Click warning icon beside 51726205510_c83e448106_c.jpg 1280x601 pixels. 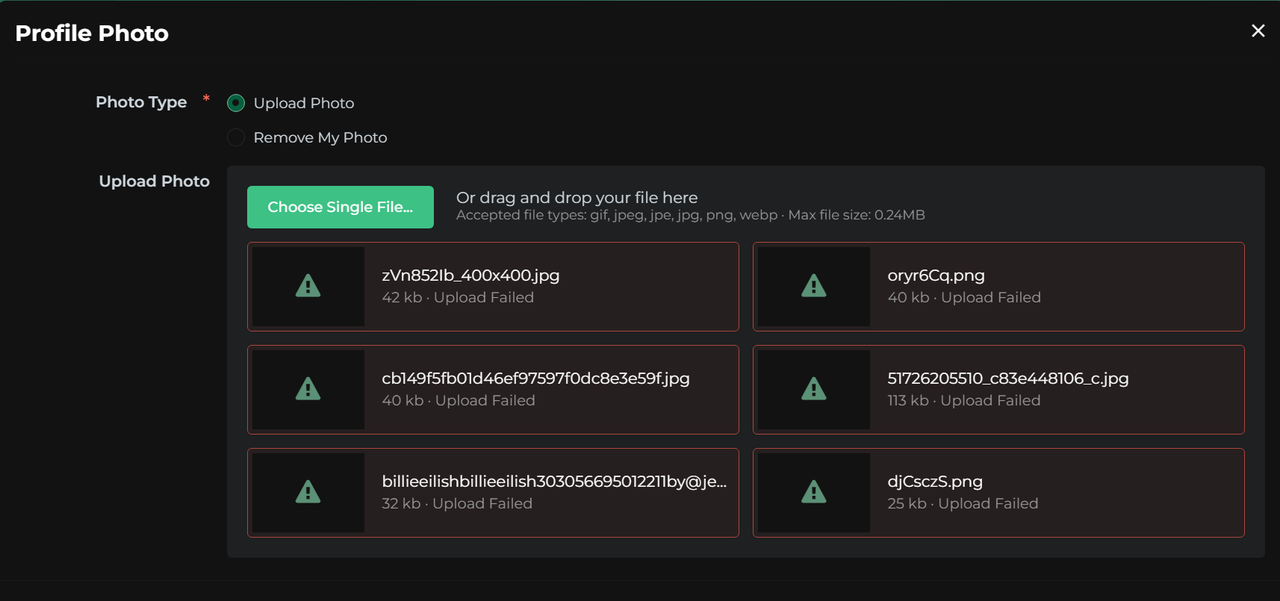(x=814, y=389)
